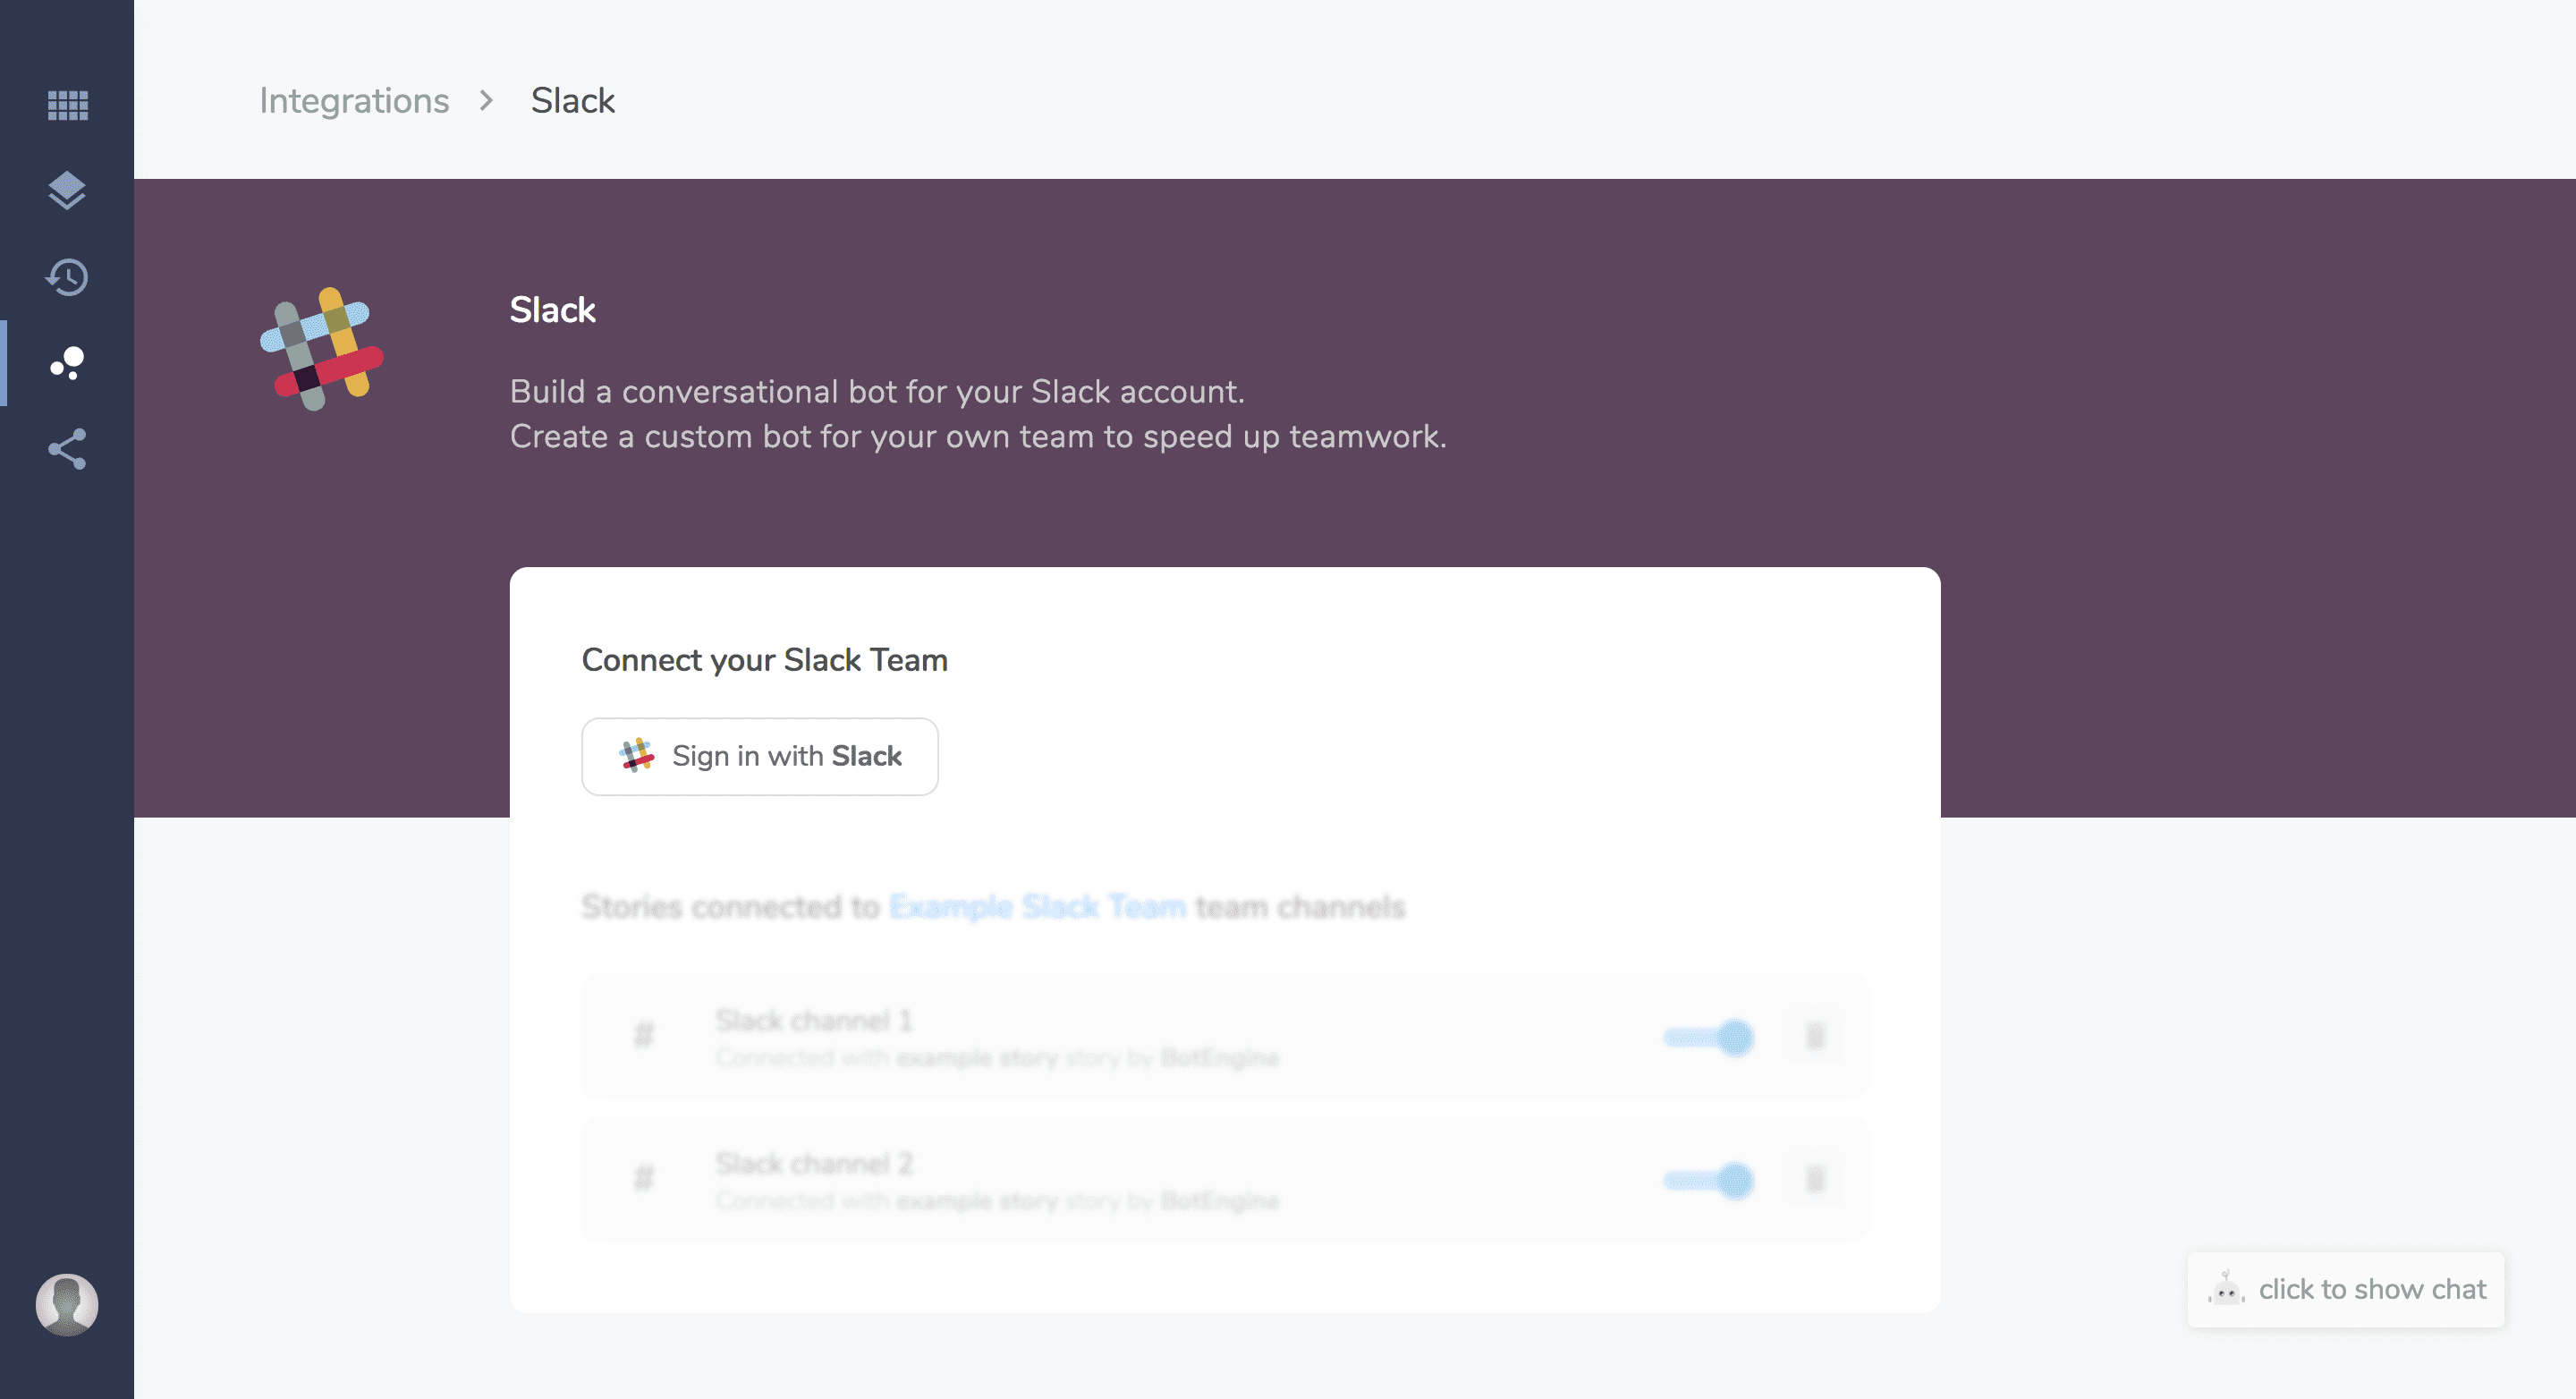Click 'Build a conversational bot' description line

[x=877, y=392]
